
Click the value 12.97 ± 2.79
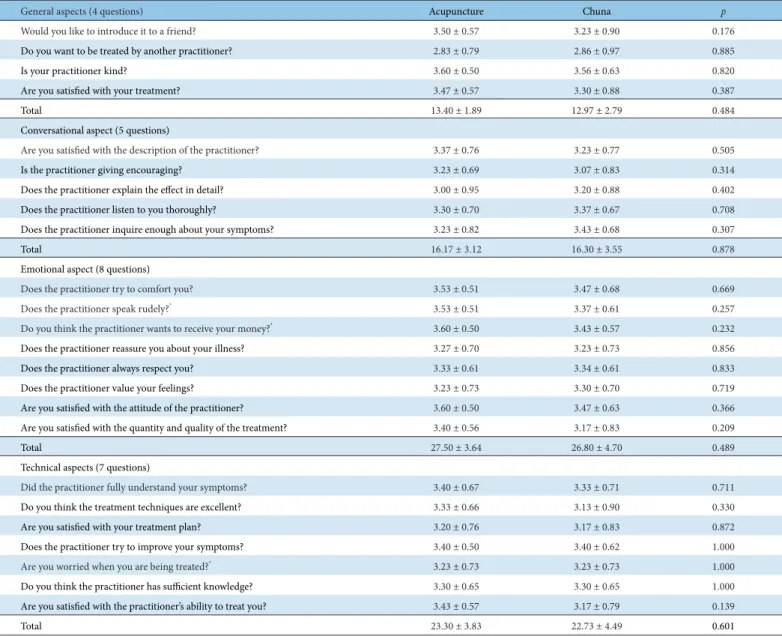pos(596,110)
